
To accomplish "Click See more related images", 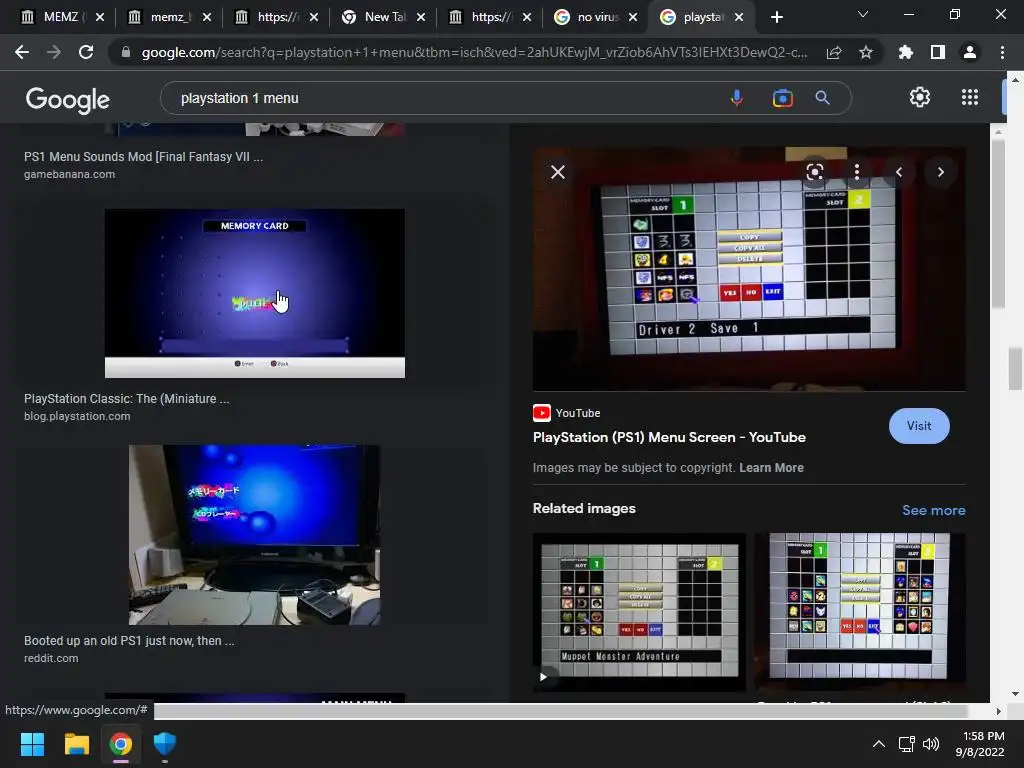I will pos(933,510).
